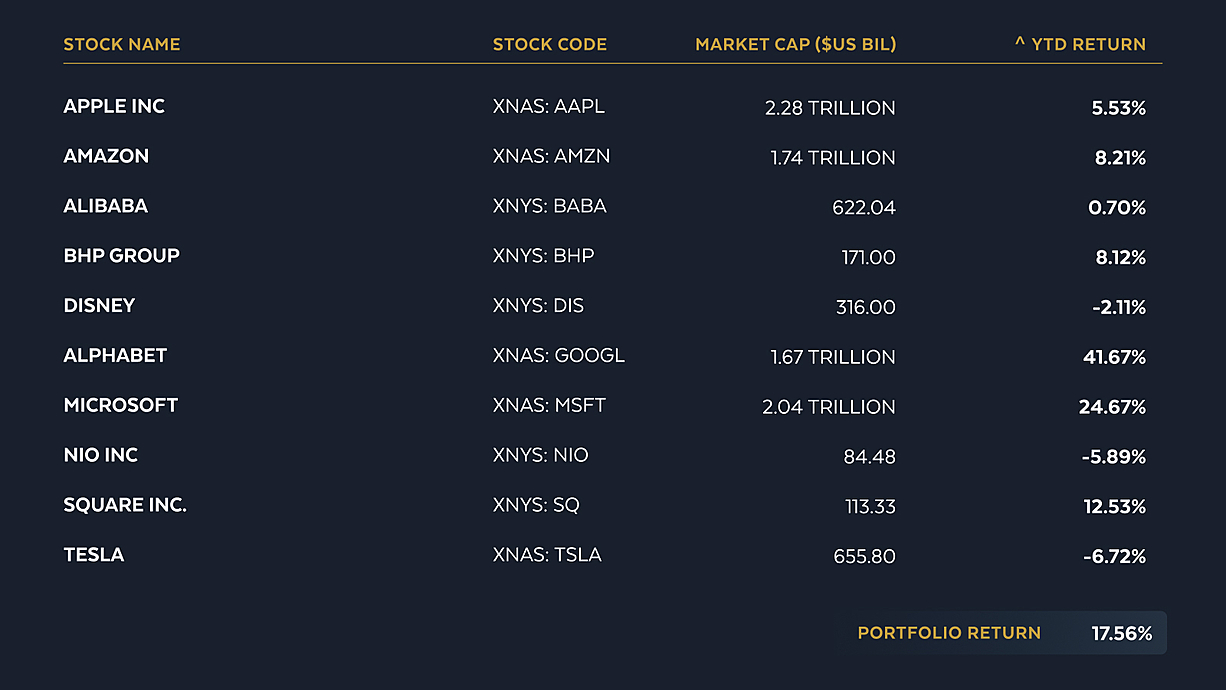Image resolution: width=1226 pixels, height=690 pixels.
Task: Click the XNAS: GOOGL stock code
Action: tap(559, 356)
